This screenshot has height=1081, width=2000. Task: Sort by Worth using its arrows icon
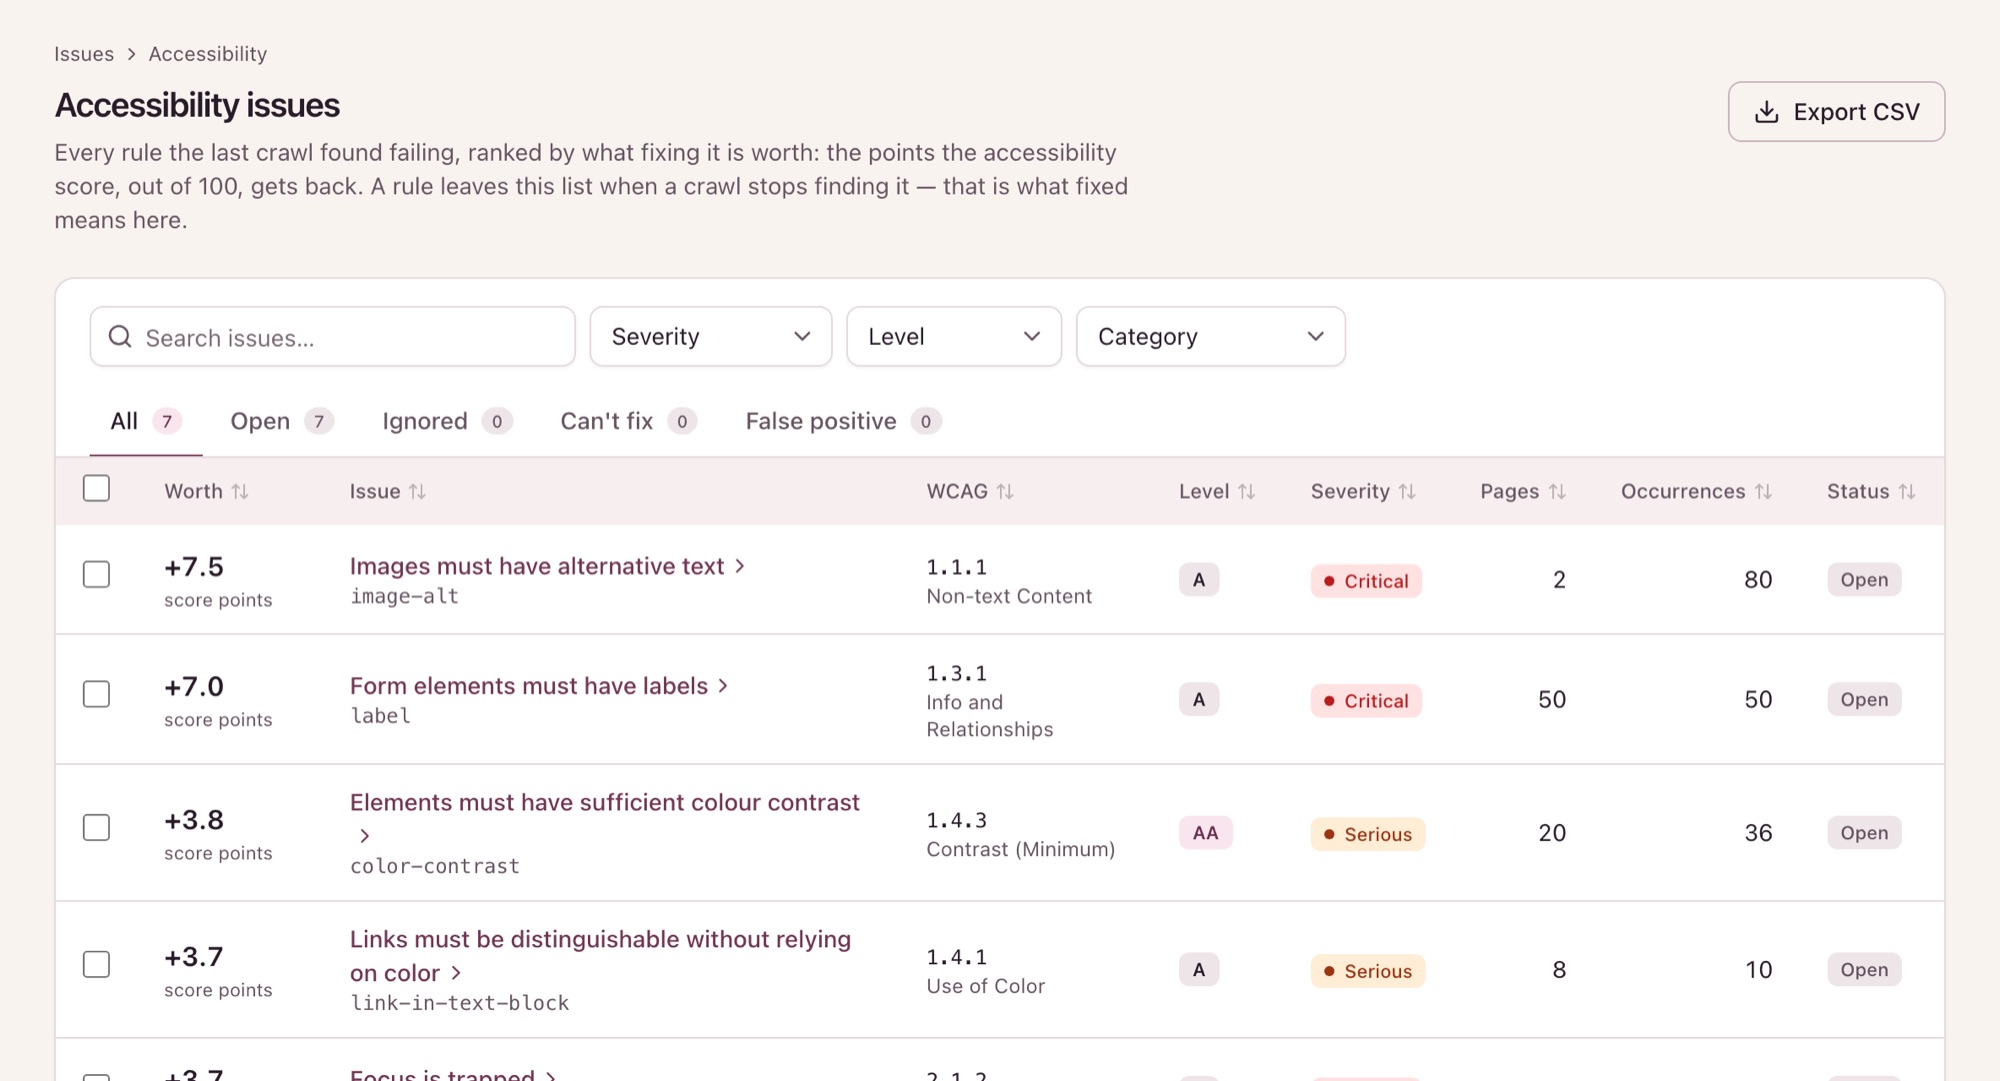click(240, 491)
